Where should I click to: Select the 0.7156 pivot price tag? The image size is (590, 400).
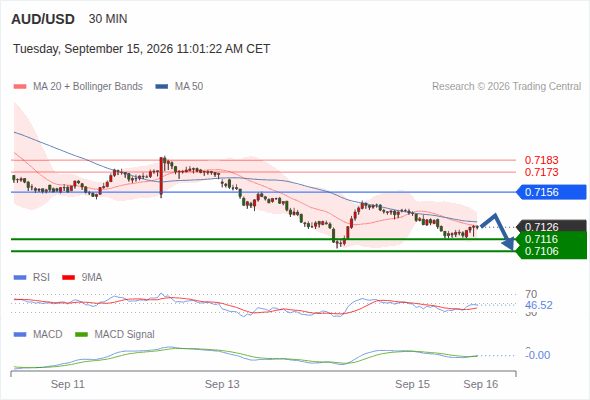(551, 192)
